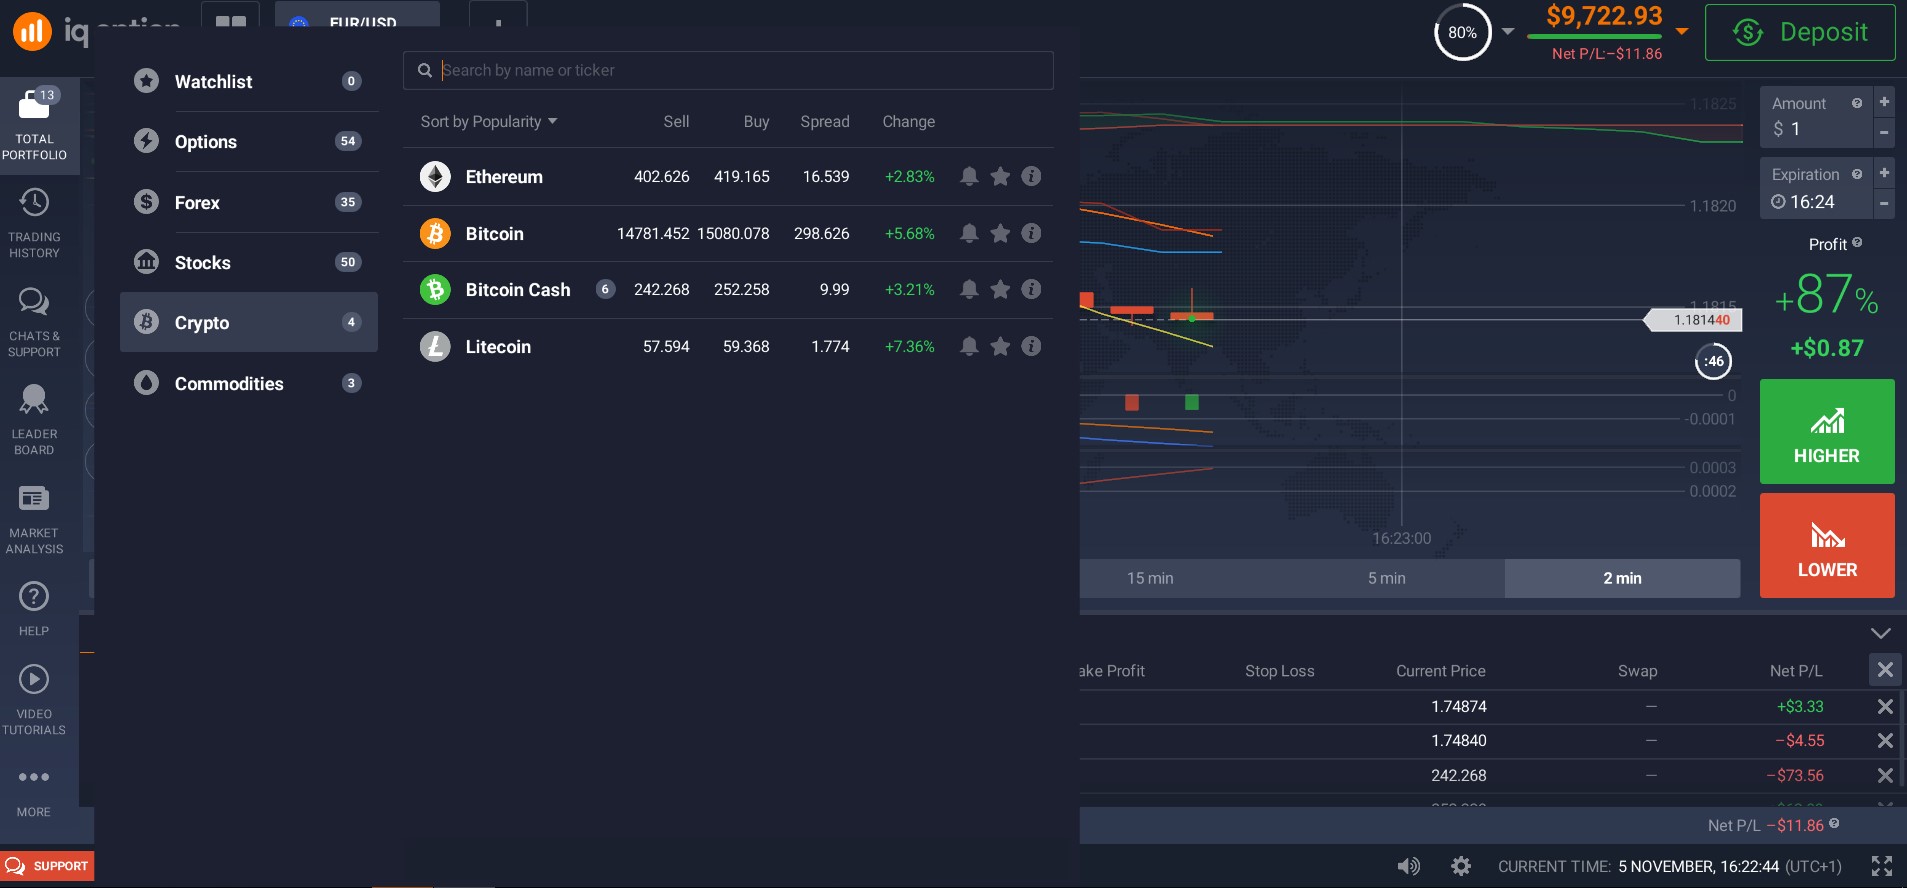
Task: Click the Bitcoin Cash info icon
Action: (x=1031, y=289)
